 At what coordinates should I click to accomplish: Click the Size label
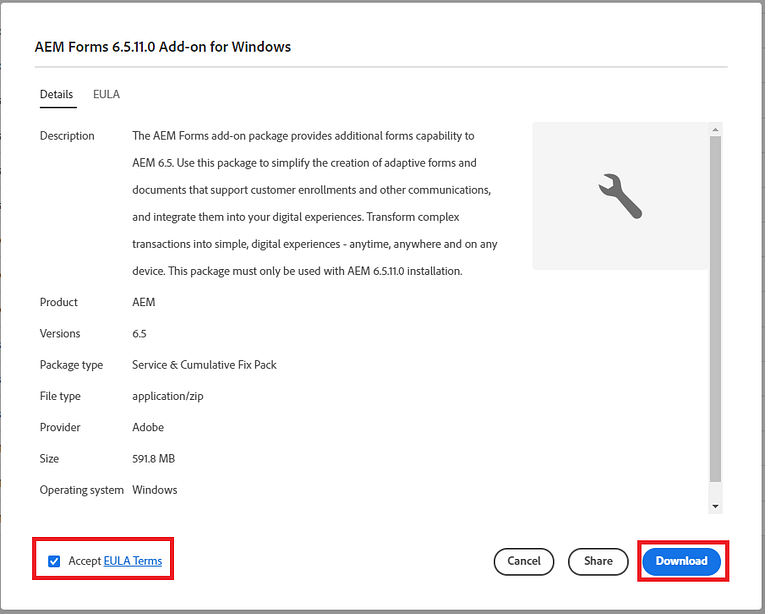point(49,458)
